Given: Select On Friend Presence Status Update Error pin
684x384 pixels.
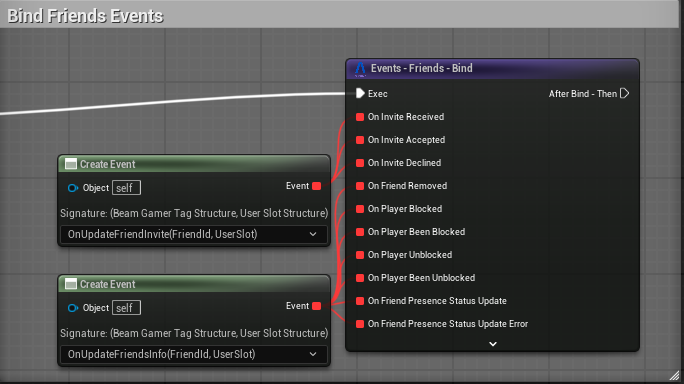Looking at the screenshot, I should click(360, 324).
